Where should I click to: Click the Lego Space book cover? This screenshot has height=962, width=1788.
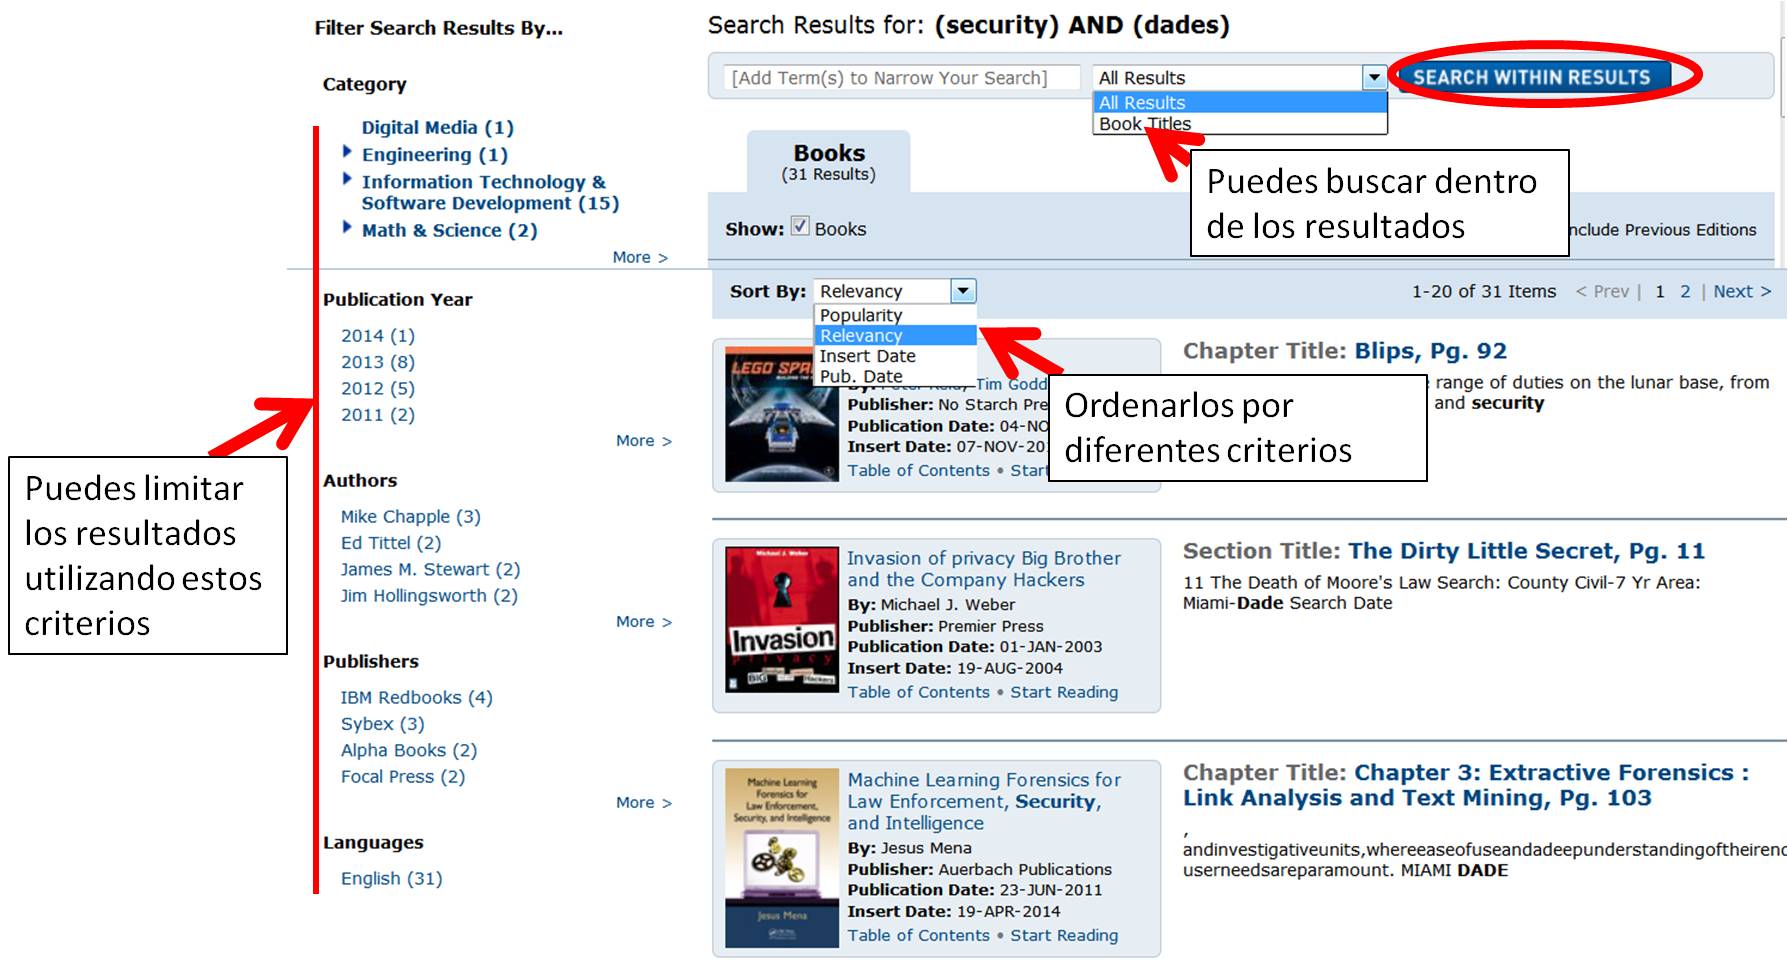781,415
